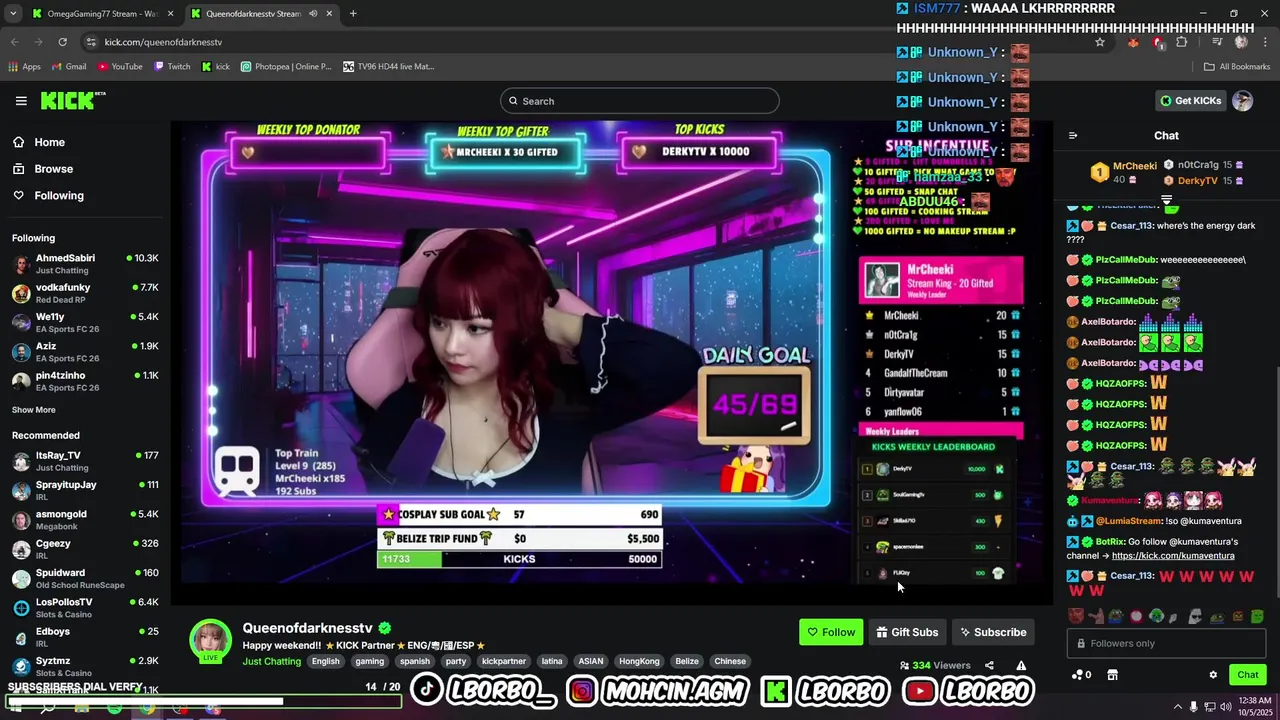Screen dimensions: 1280x720
Task: Open LosPollosTV recommended channel
Action: [85, 608]
